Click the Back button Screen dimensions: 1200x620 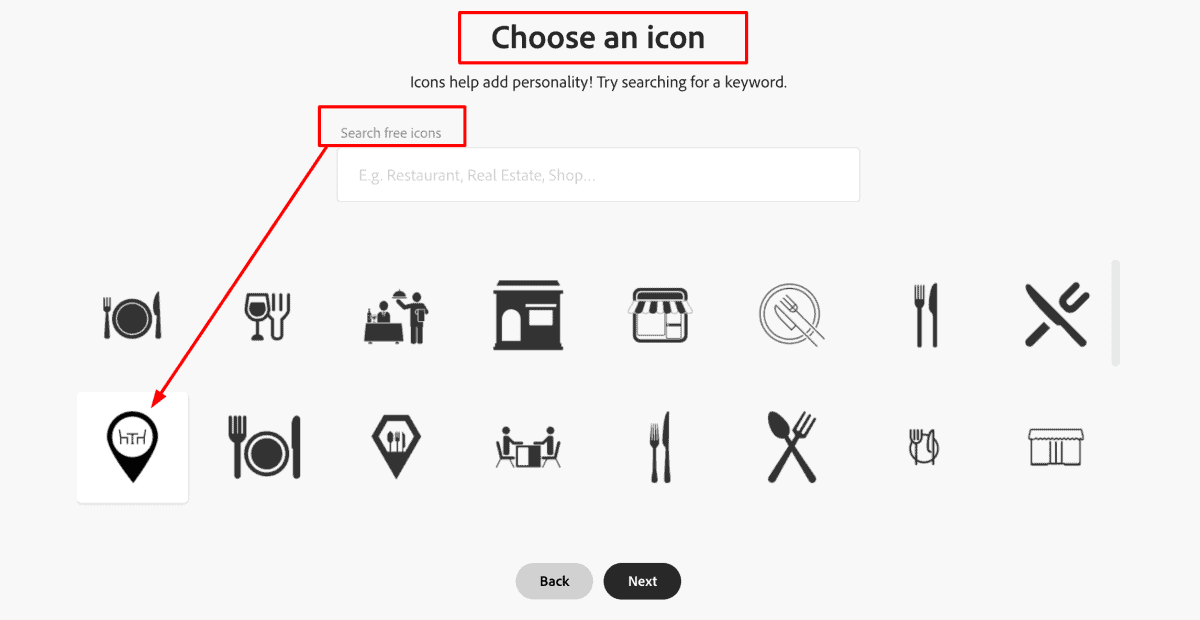(x=554, y=581)
